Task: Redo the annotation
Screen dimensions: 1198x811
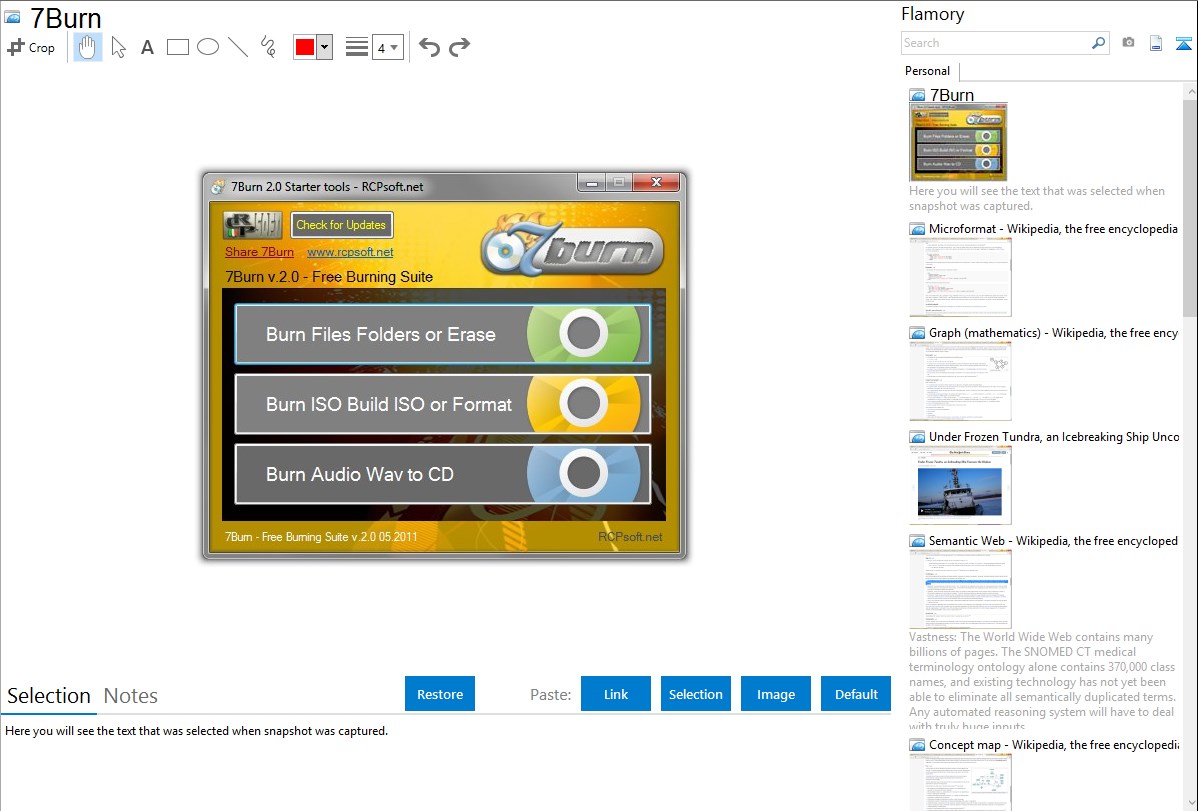Action: (x=459, y=47)
